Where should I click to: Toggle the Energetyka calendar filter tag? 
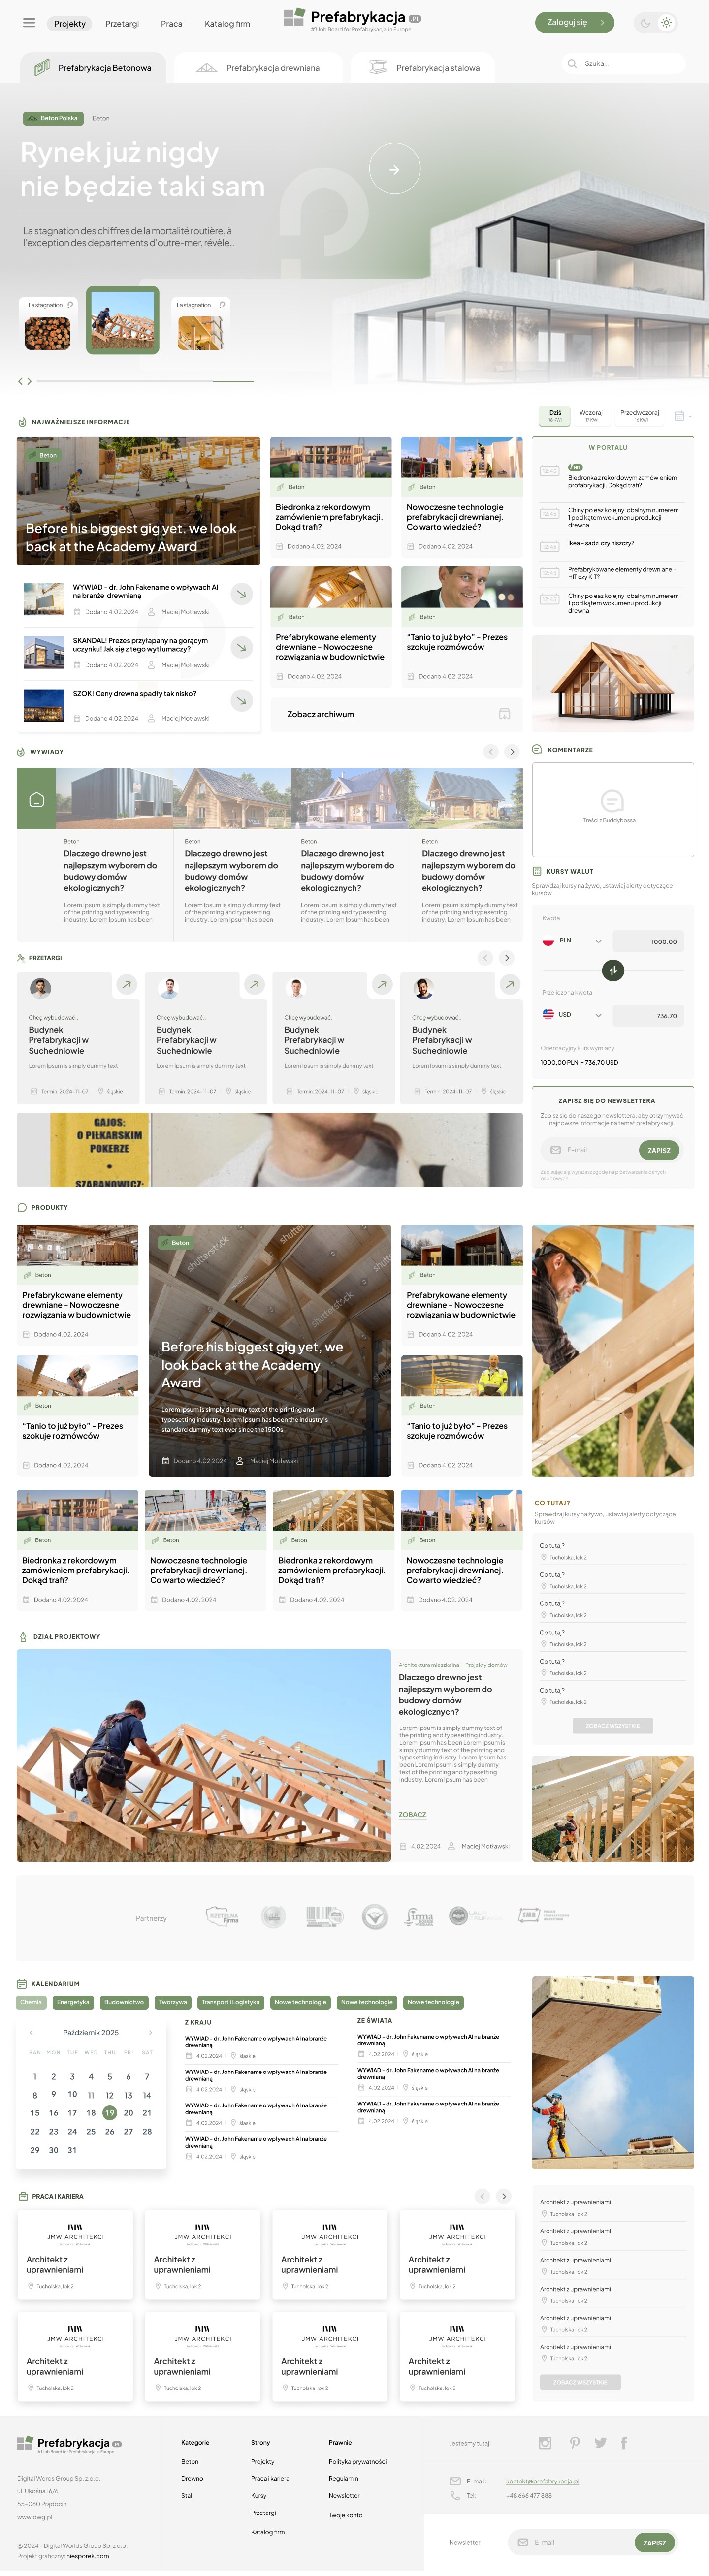(x=73, y=2002)
